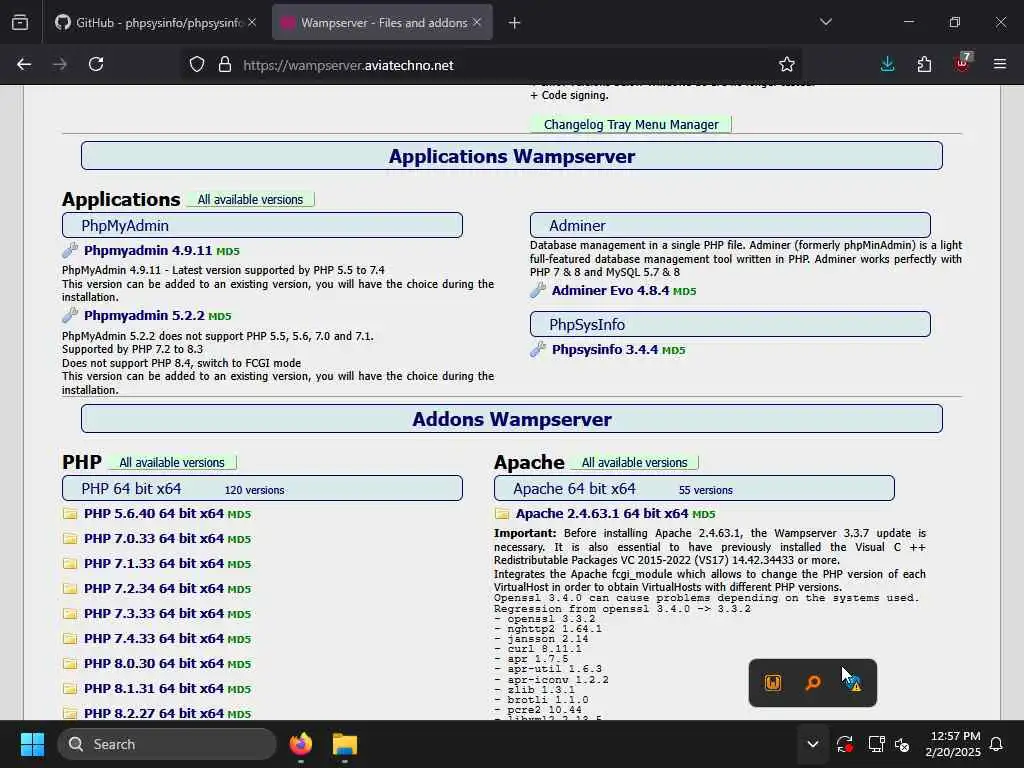This screenshot has width=1024, height=768.
Task: Open the Firefox hamburger menu
Action: click(x=999, y=64)
